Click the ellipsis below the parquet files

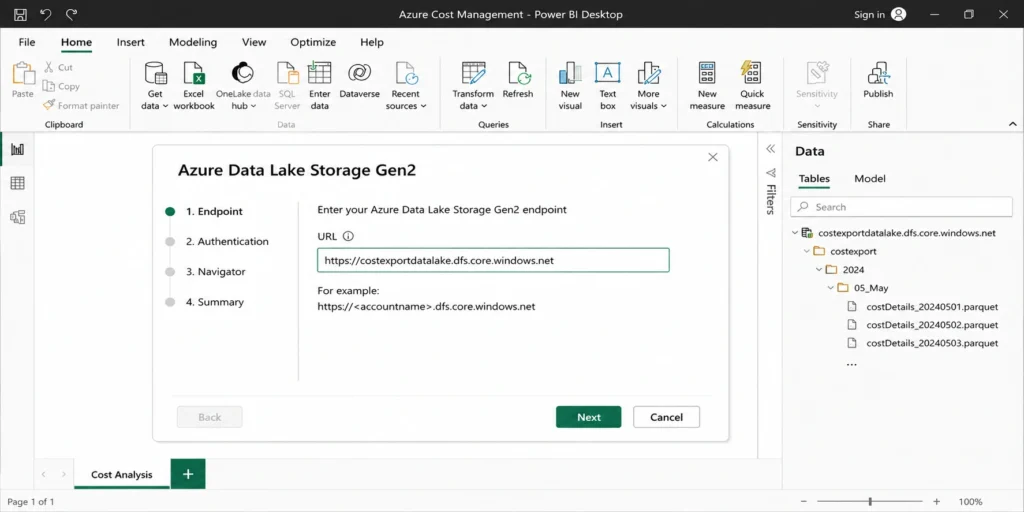[x=852, y=364]
